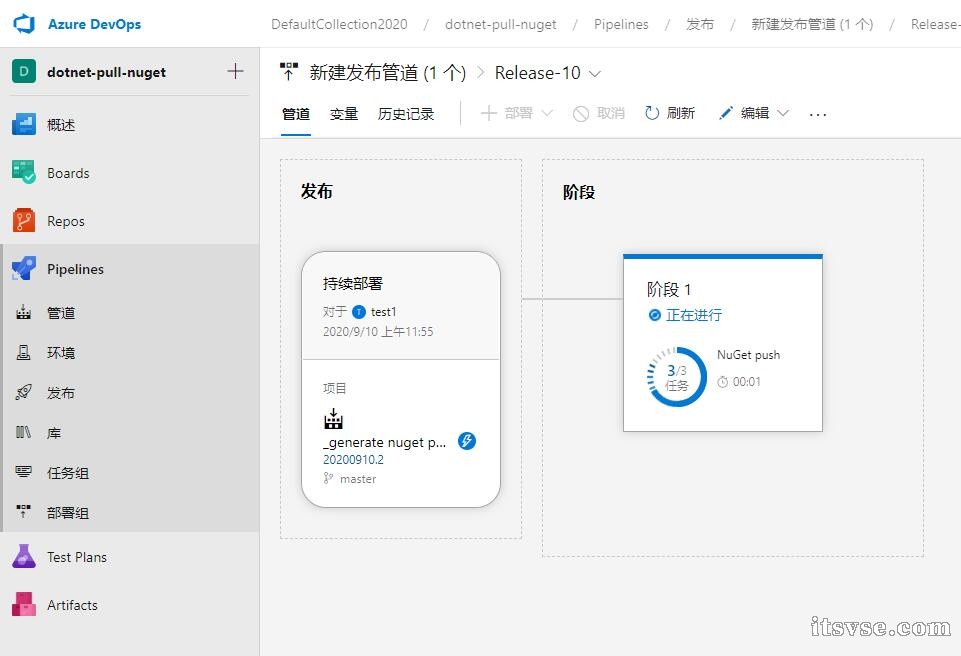Open the Boards icon in sidebar

[24, 172]
